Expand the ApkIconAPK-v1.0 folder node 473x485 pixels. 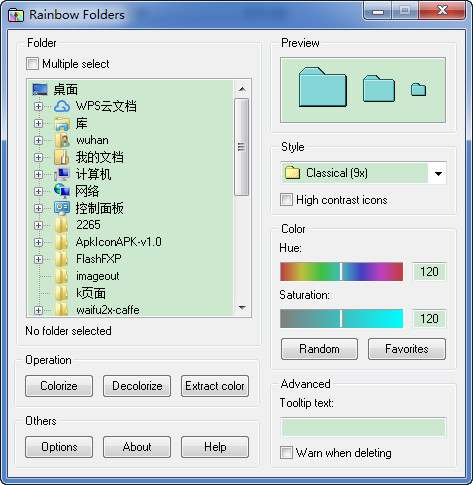38,242
